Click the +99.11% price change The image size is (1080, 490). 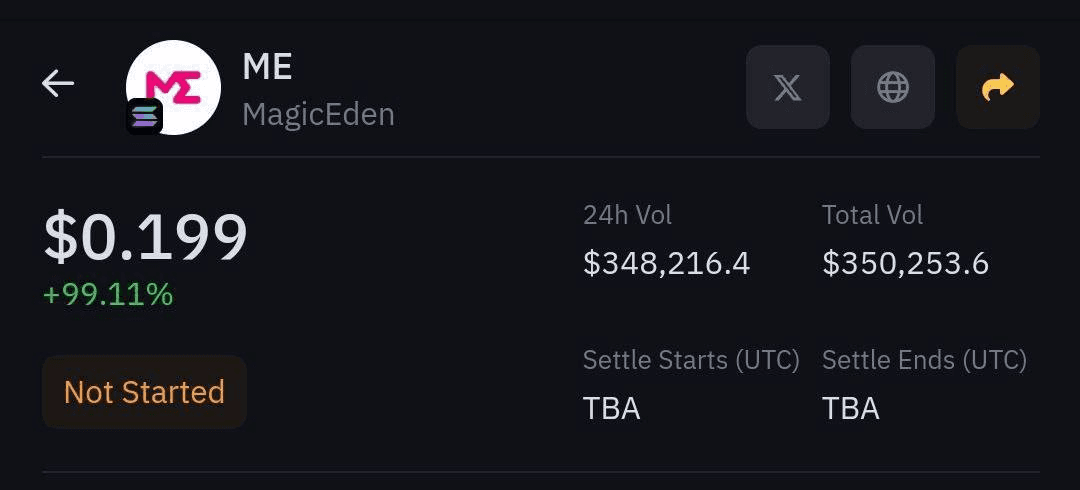point(108,295)
